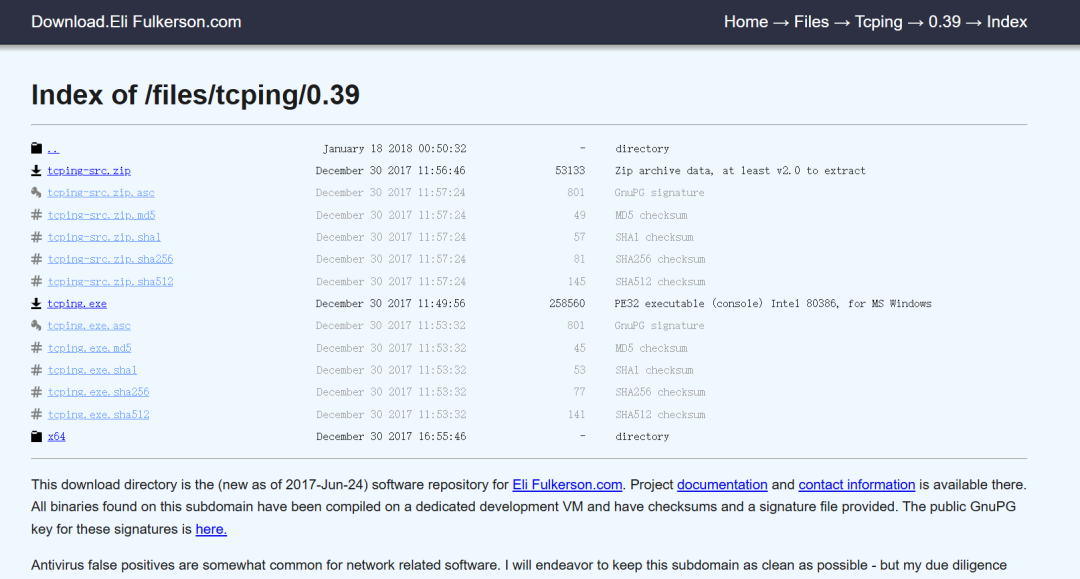Click the date 'December 30 2017 16:55:46'

tap(391, 436)
